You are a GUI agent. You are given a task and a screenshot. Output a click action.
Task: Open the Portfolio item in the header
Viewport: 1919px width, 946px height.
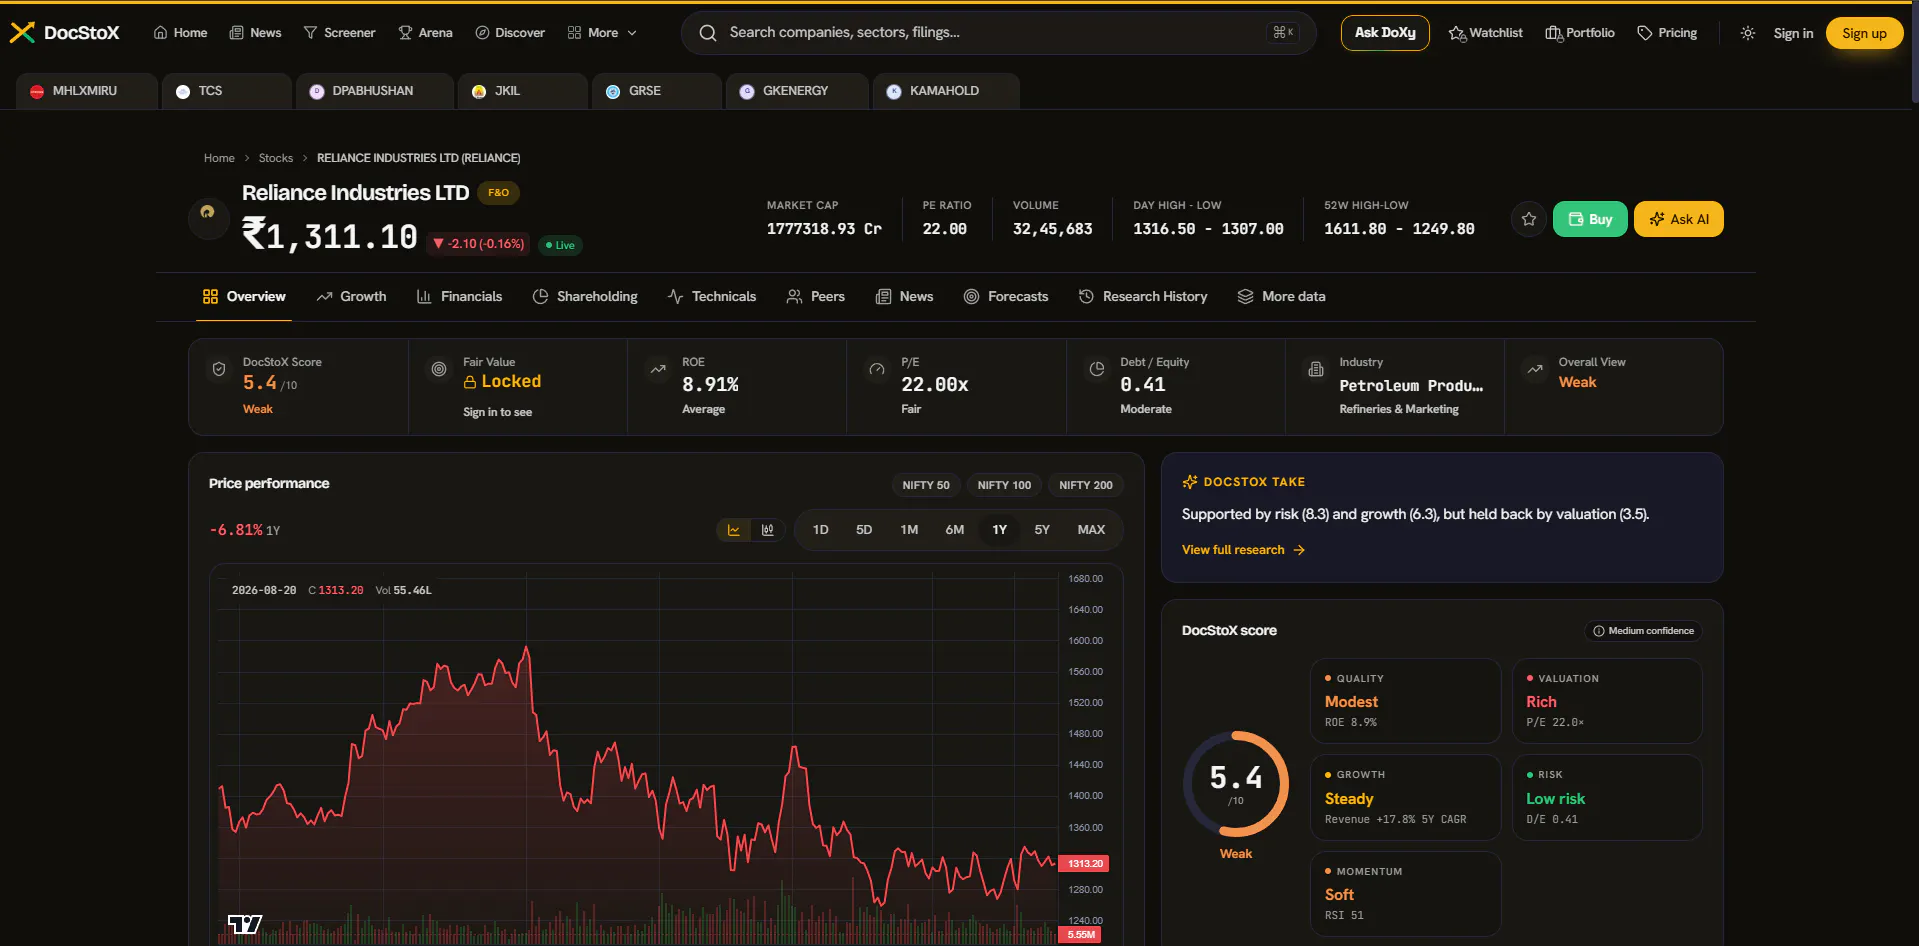pos(1580,33)
